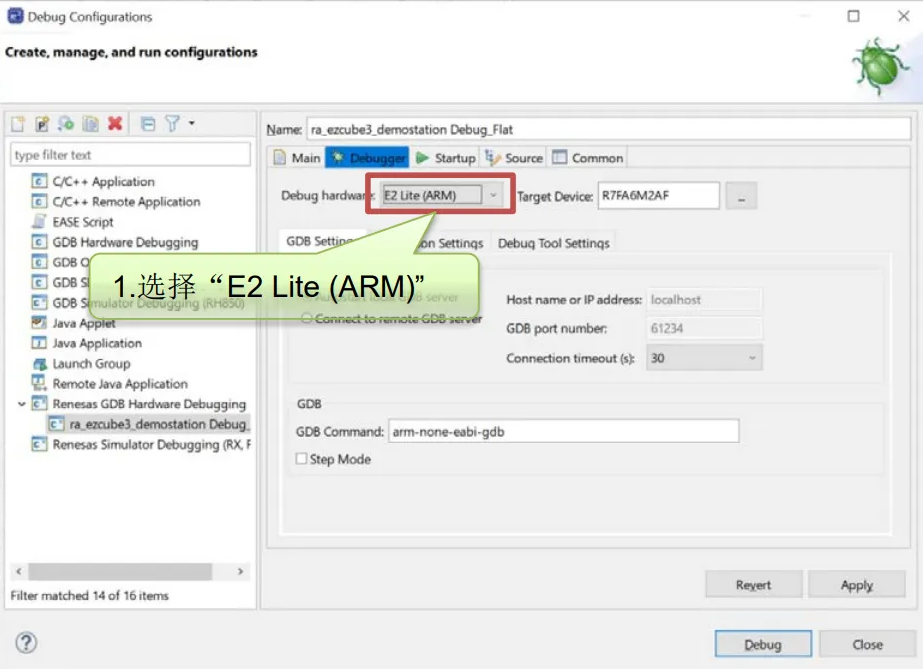
Task: Maximize the Debug Configurations window
Action: click(853, 16)
